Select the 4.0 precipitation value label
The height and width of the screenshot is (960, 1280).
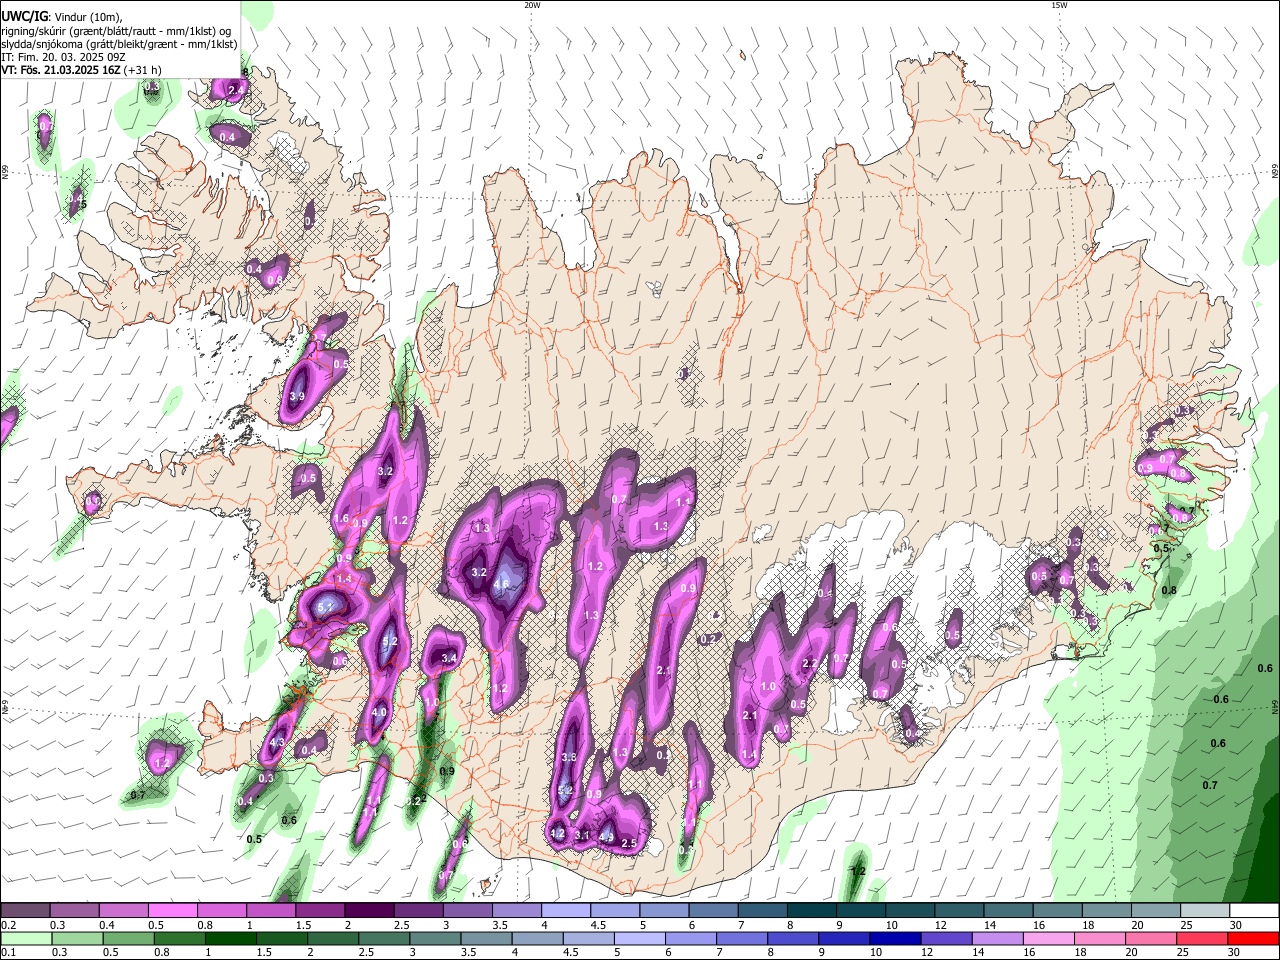tap(379, 712)
